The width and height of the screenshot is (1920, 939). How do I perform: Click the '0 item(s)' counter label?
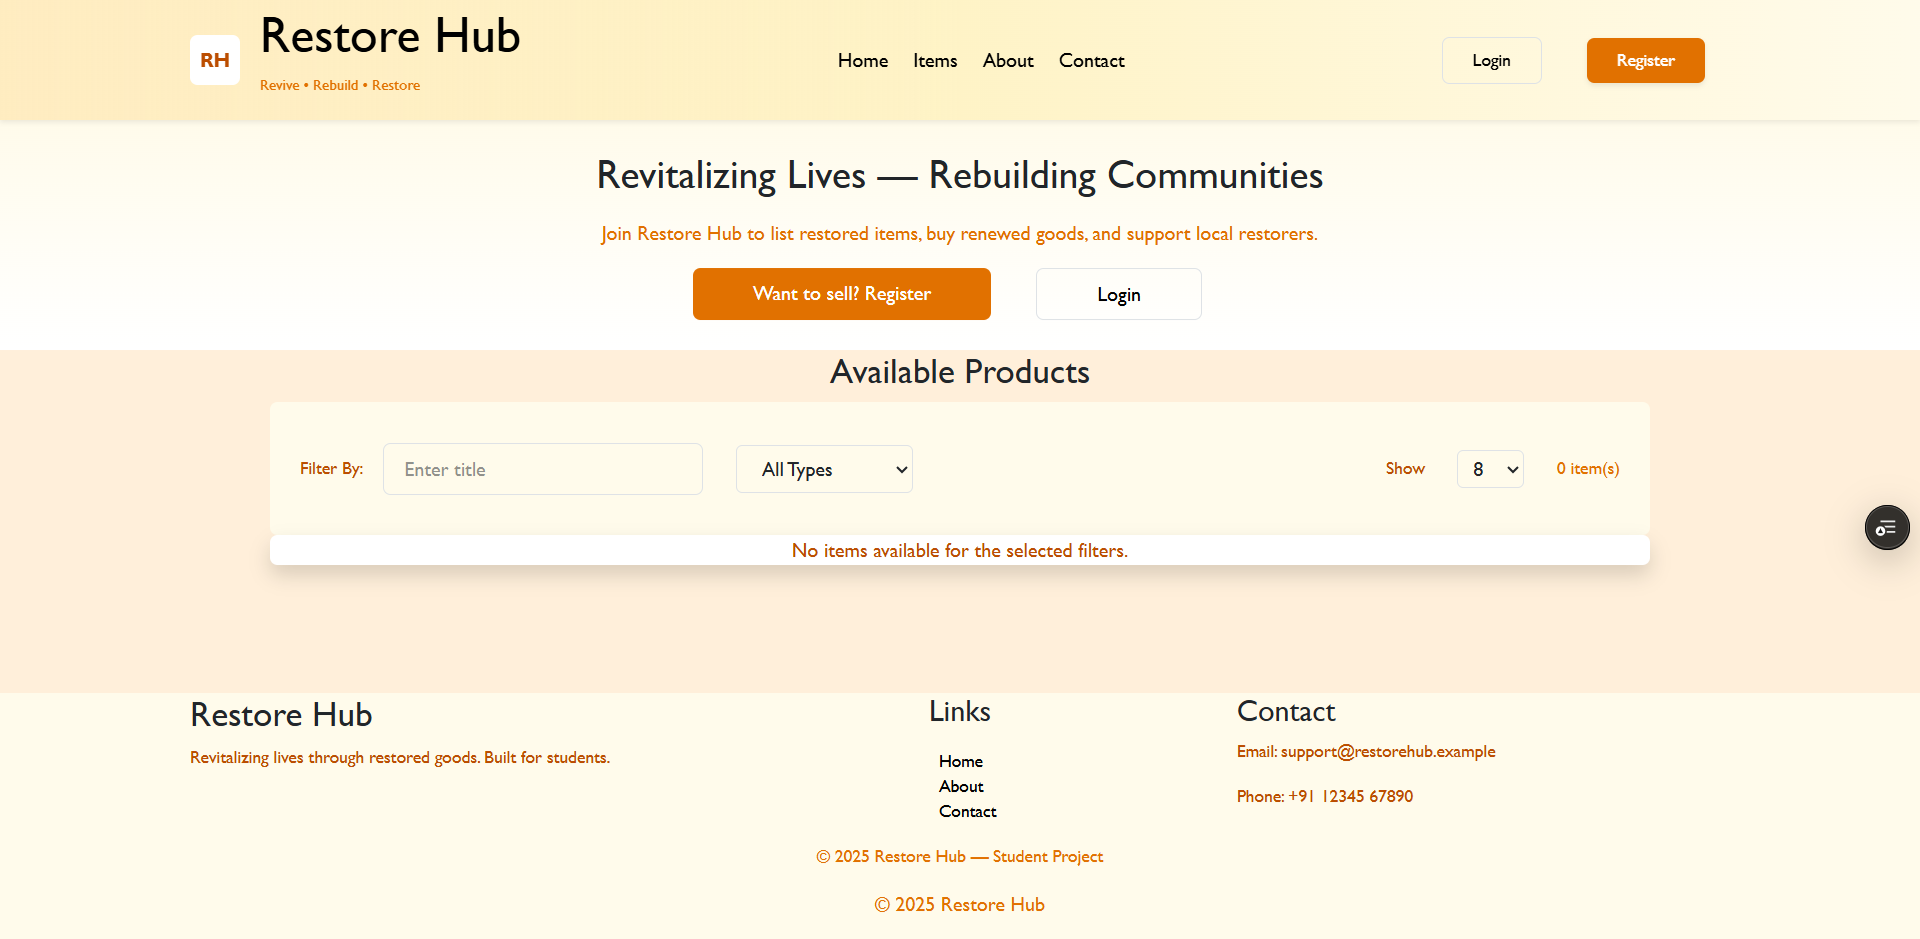point(1587,468)
